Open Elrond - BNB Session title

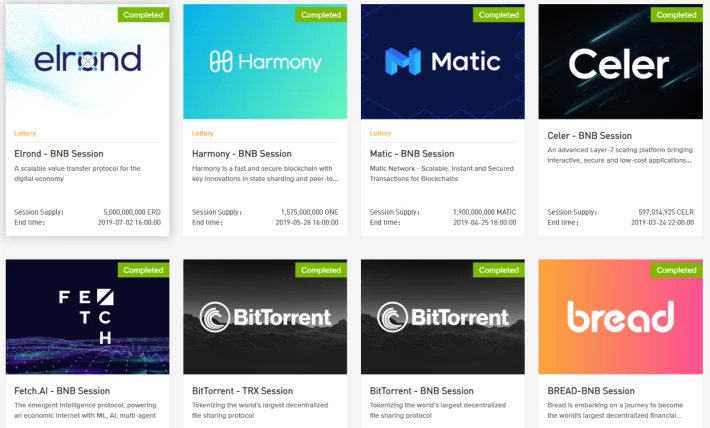tap(59, 154)
